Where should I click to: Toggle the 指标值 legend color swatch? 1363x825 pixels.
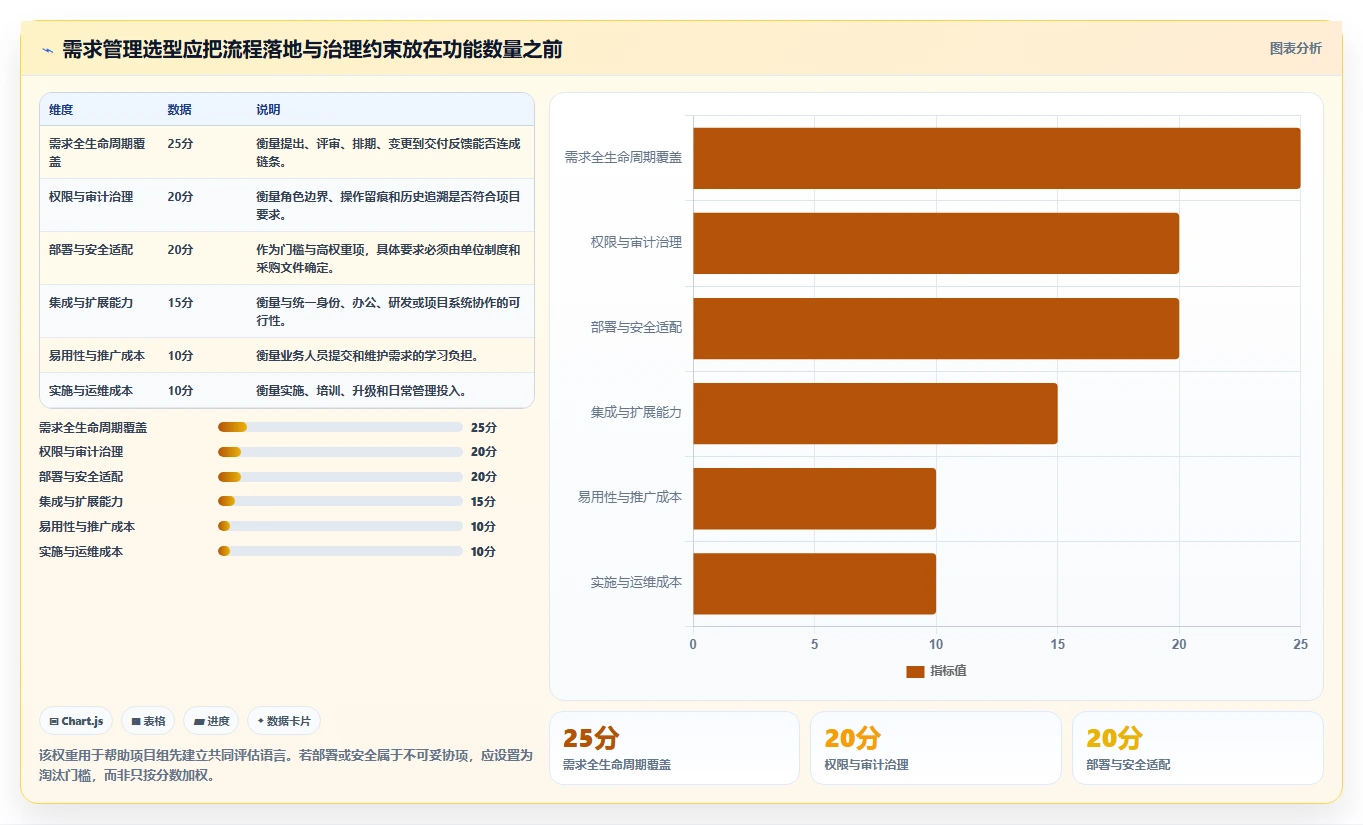pos(915,671)
